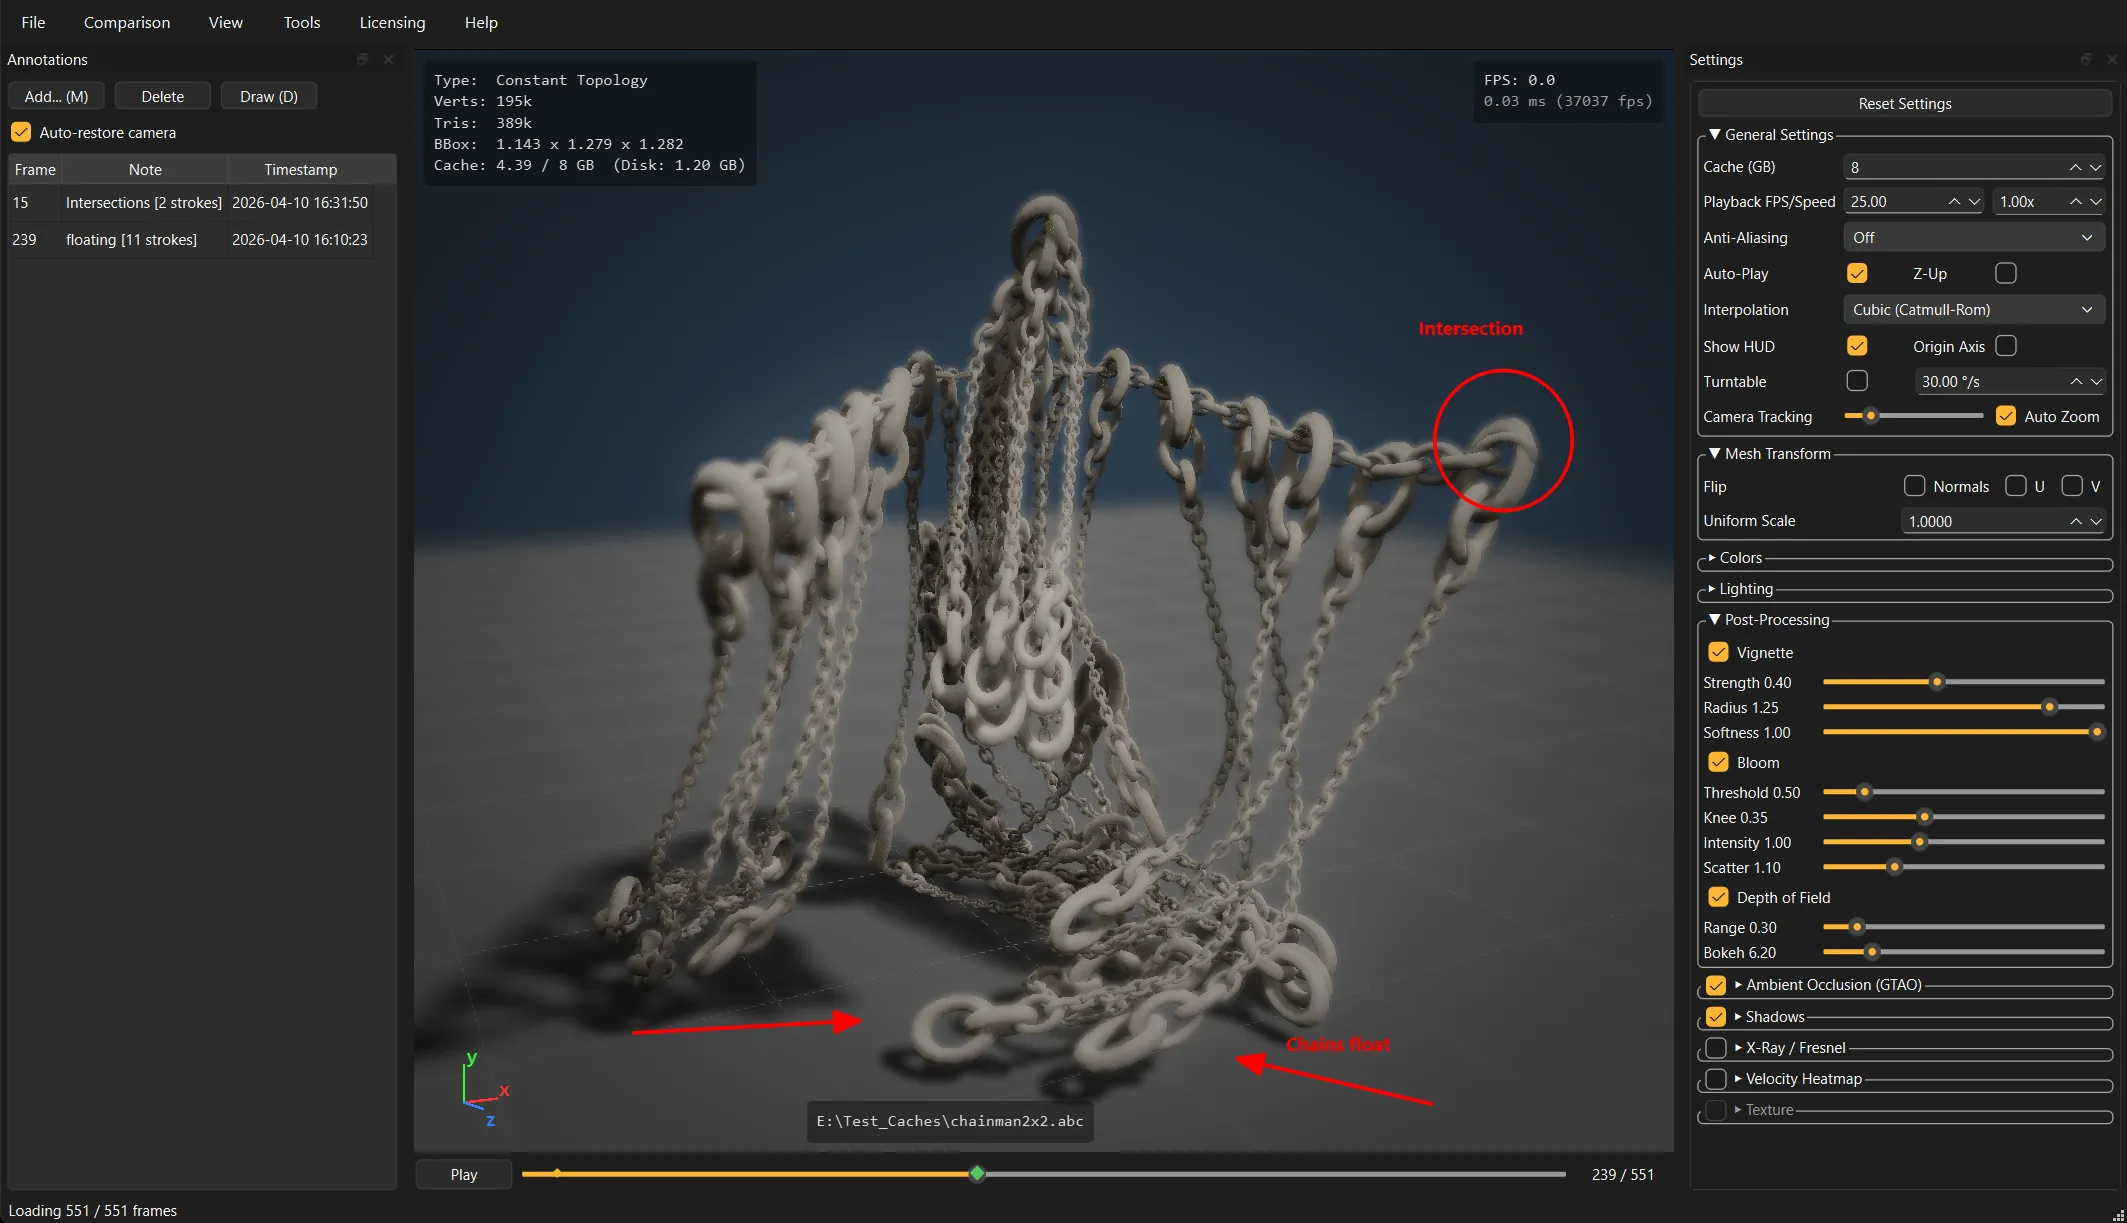Adjust the Vignette Strength slider

pos(1964,682)
